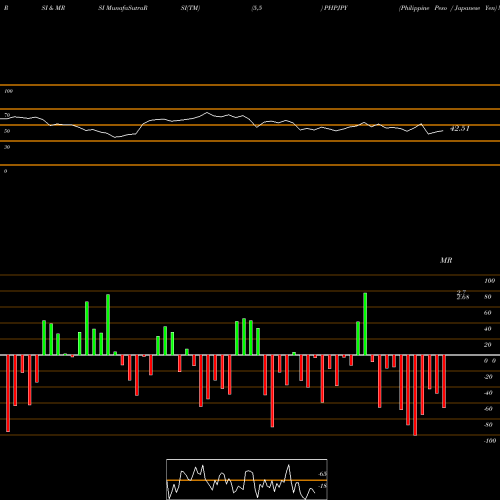Click the 30 label on the RSI axis

tap(7, 147)
